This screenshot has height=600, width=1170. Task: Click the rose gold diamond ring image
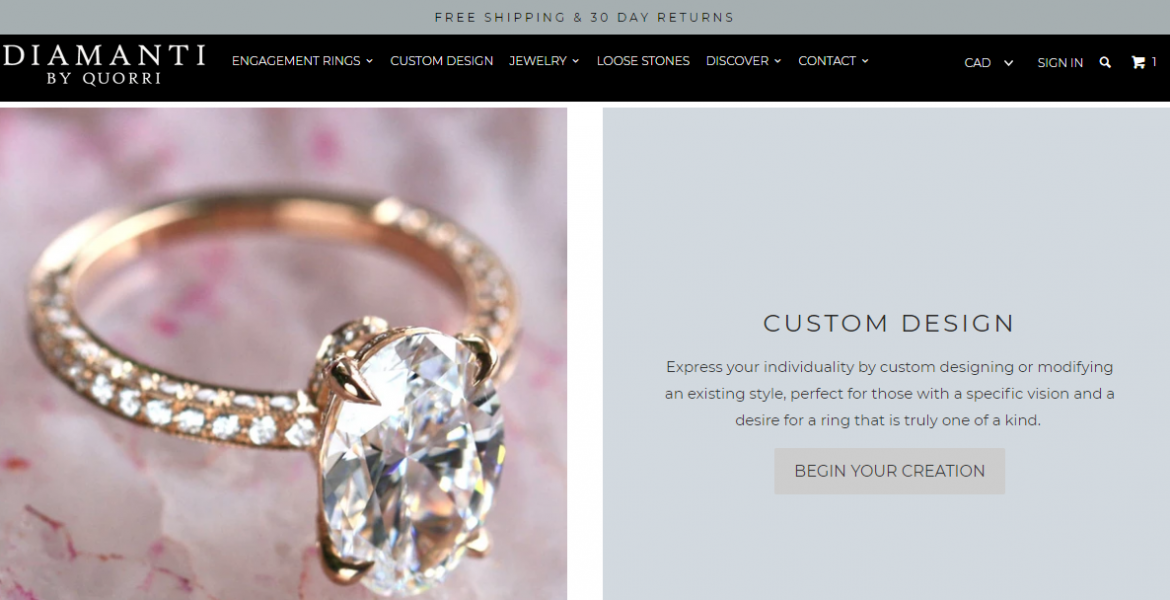(x=284, y=354)
